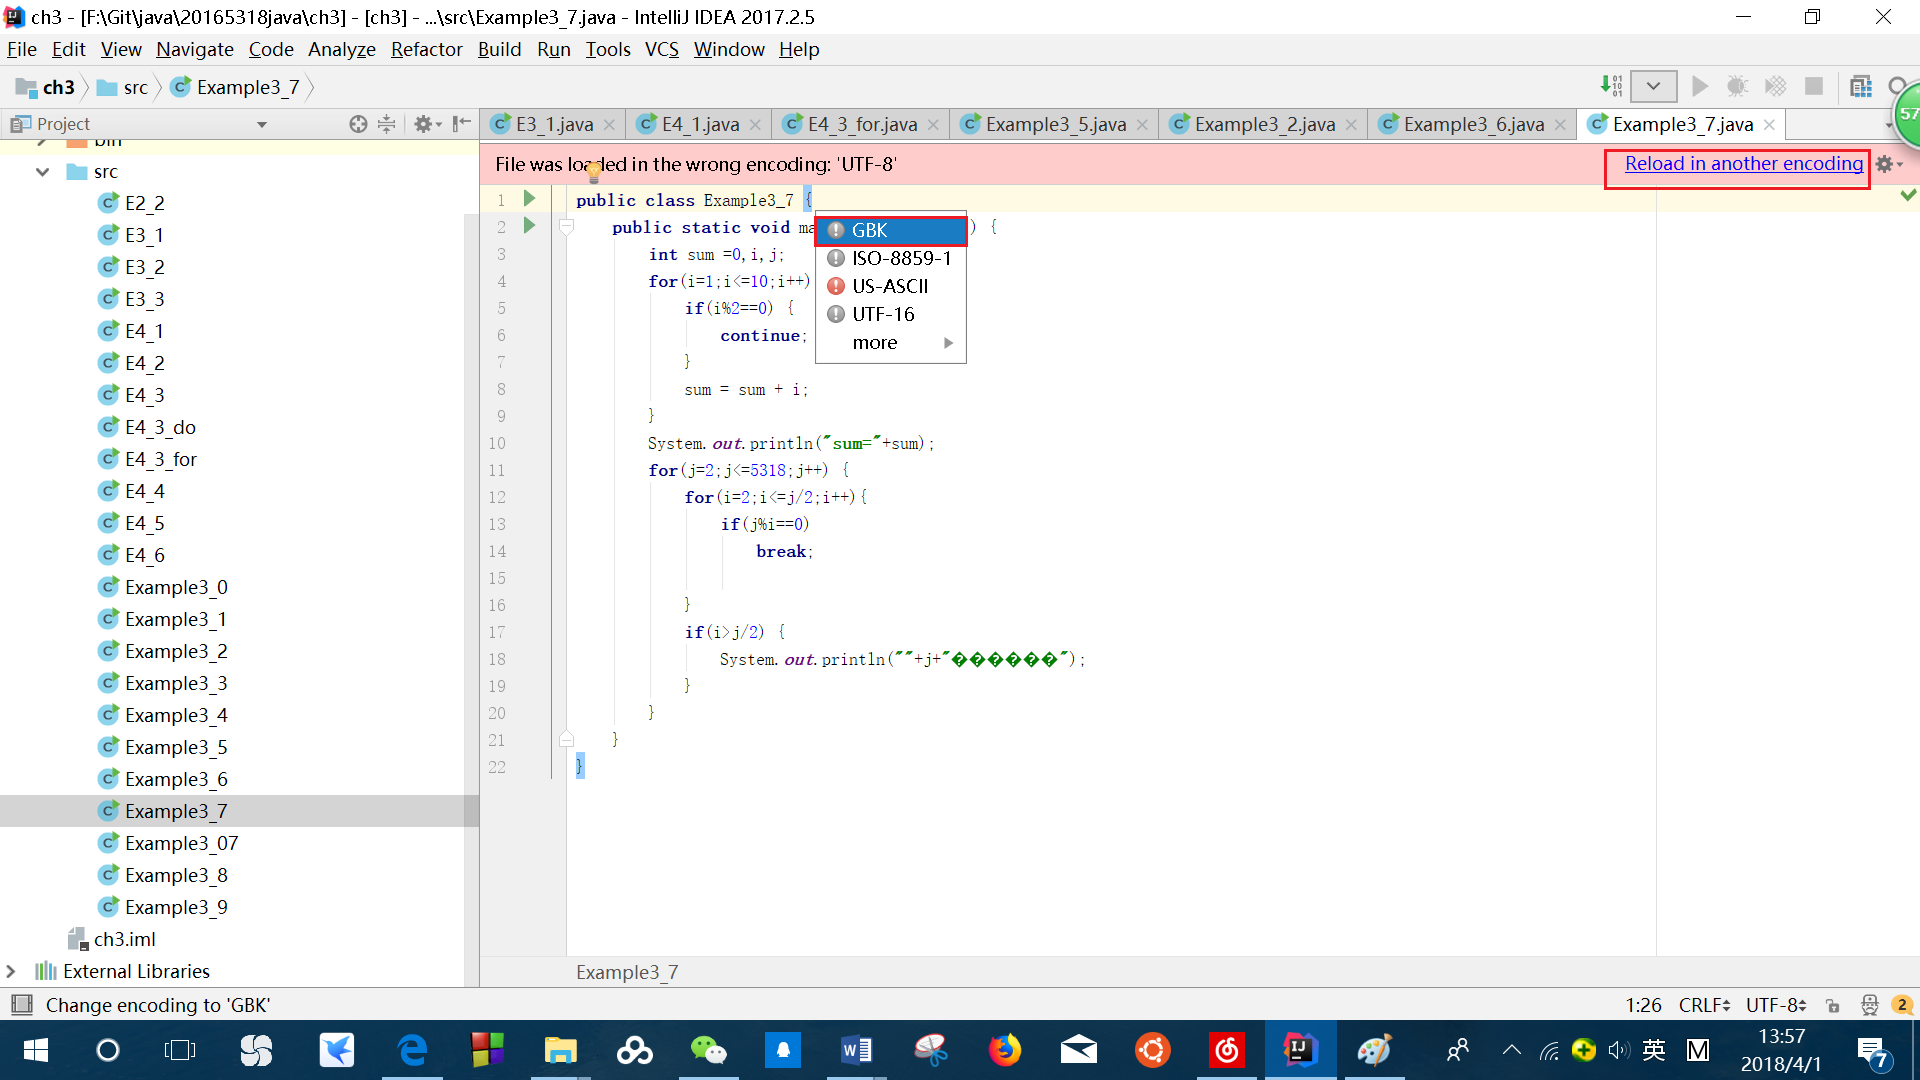Choose UTF-16 encoding option
The image size is (1920, 1080).
pos(891,314)
